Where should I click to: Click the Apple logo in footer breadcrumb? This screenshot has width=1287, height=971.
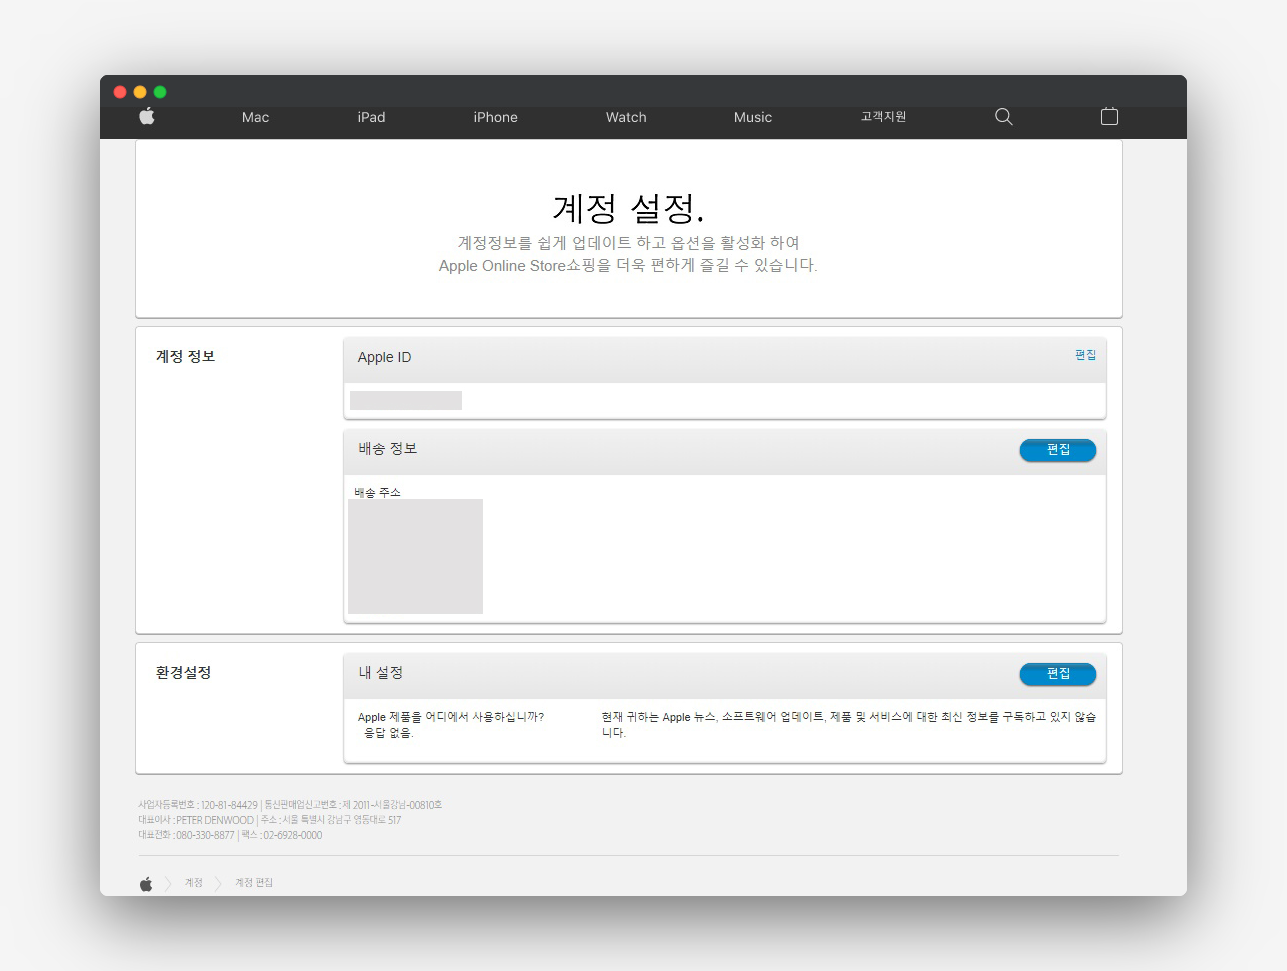click(146, 884)
